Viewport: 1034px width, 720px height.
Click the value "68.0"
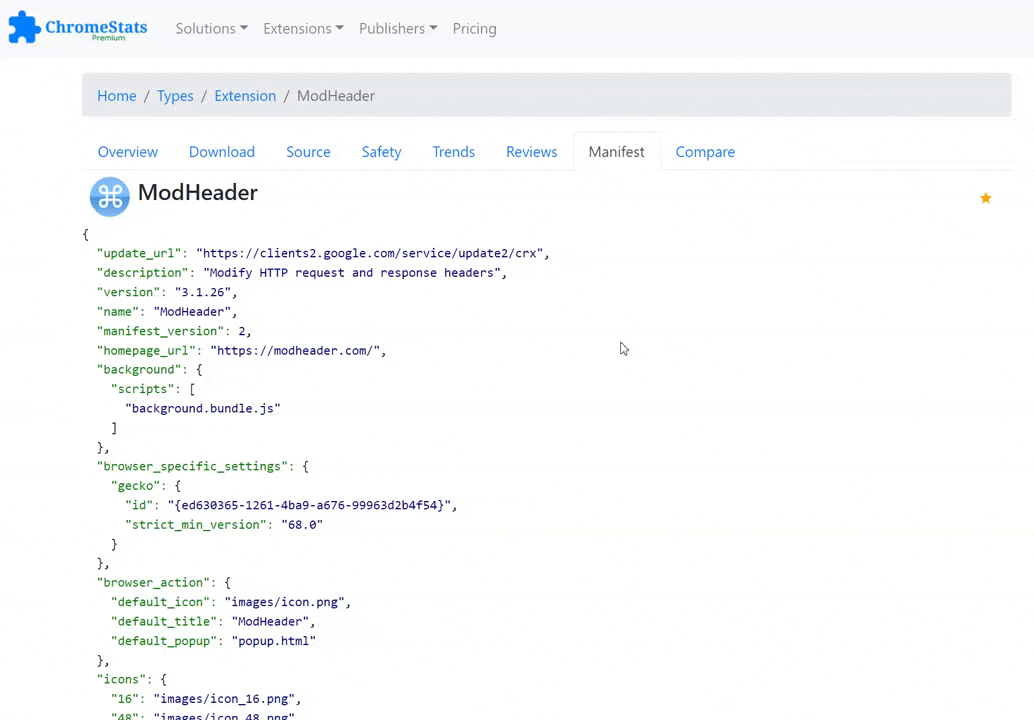pyautogui.click(x=302, y=525)
